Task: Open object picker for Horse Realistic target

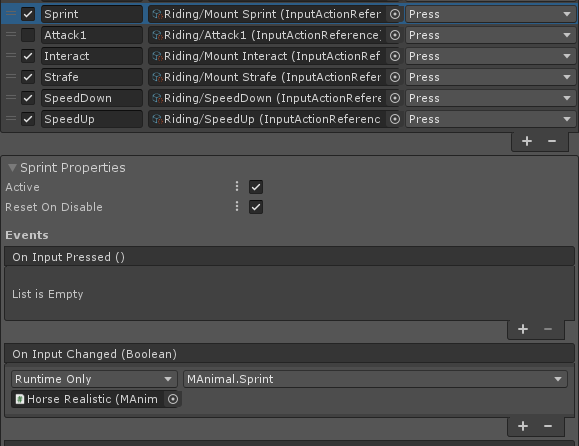Action: pyautogui.click(x=173, y=399)
